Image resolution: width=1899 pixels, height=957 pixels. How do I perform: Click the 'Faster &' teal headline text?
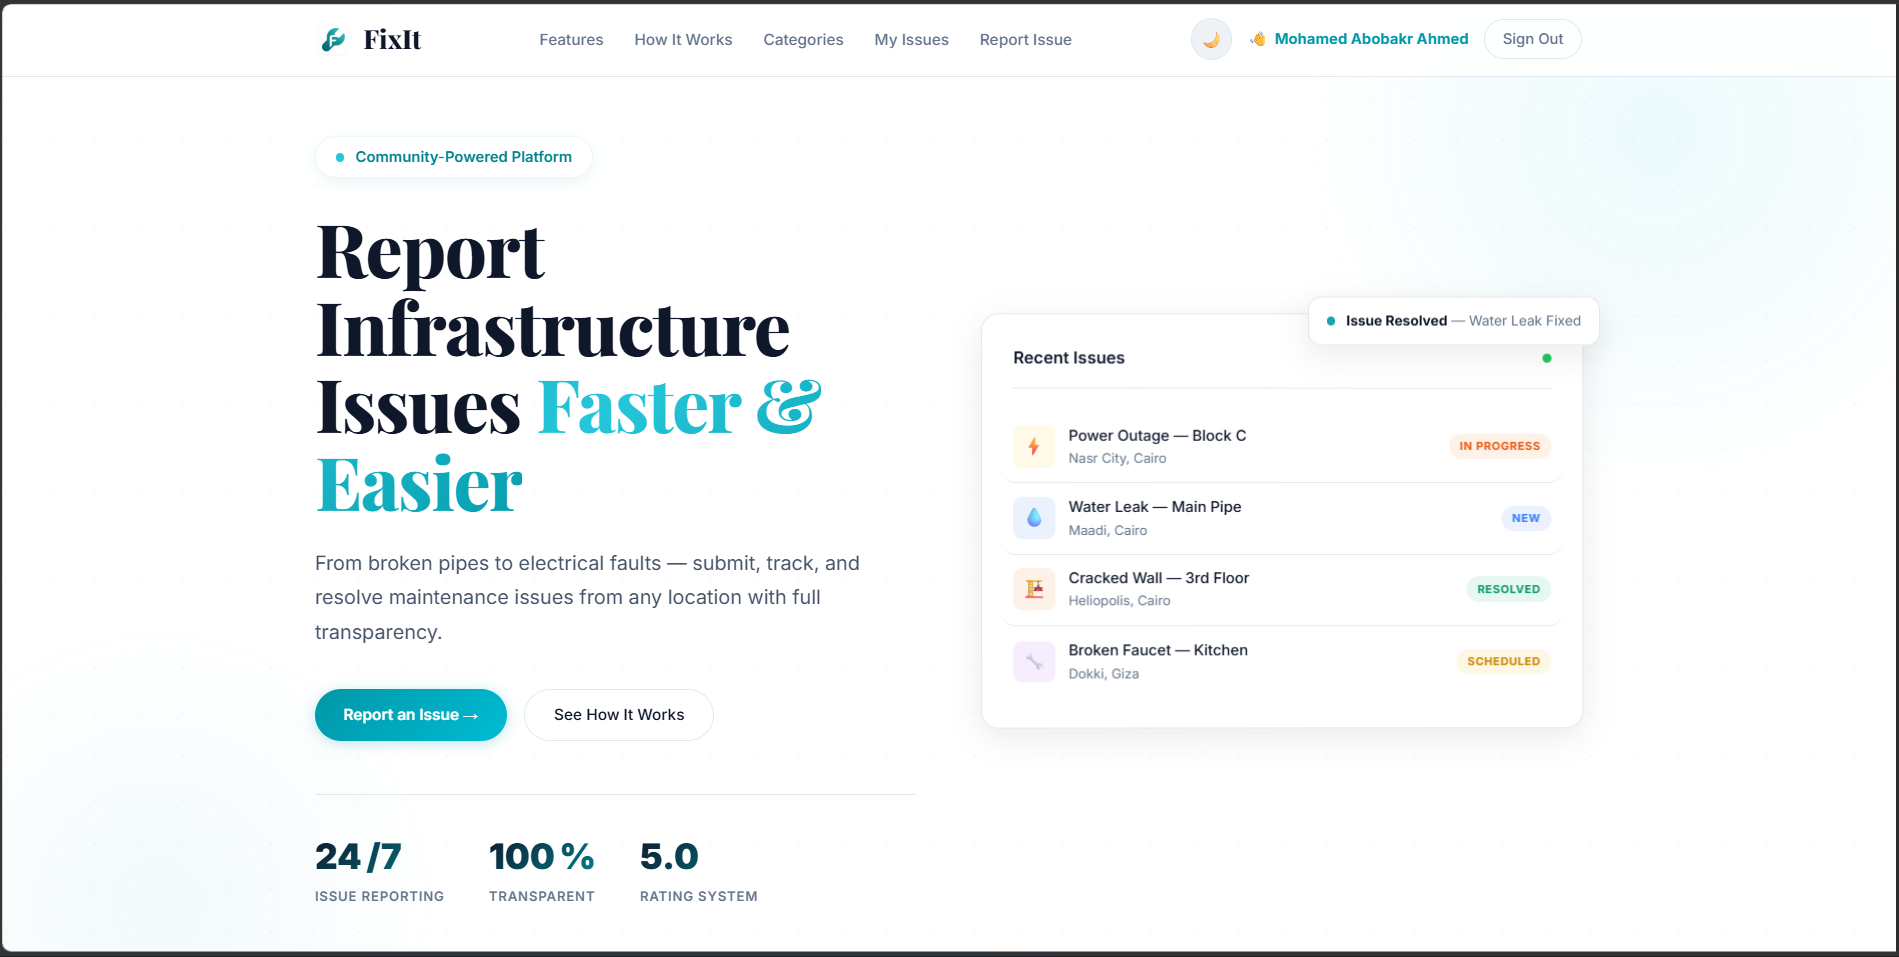680,408
